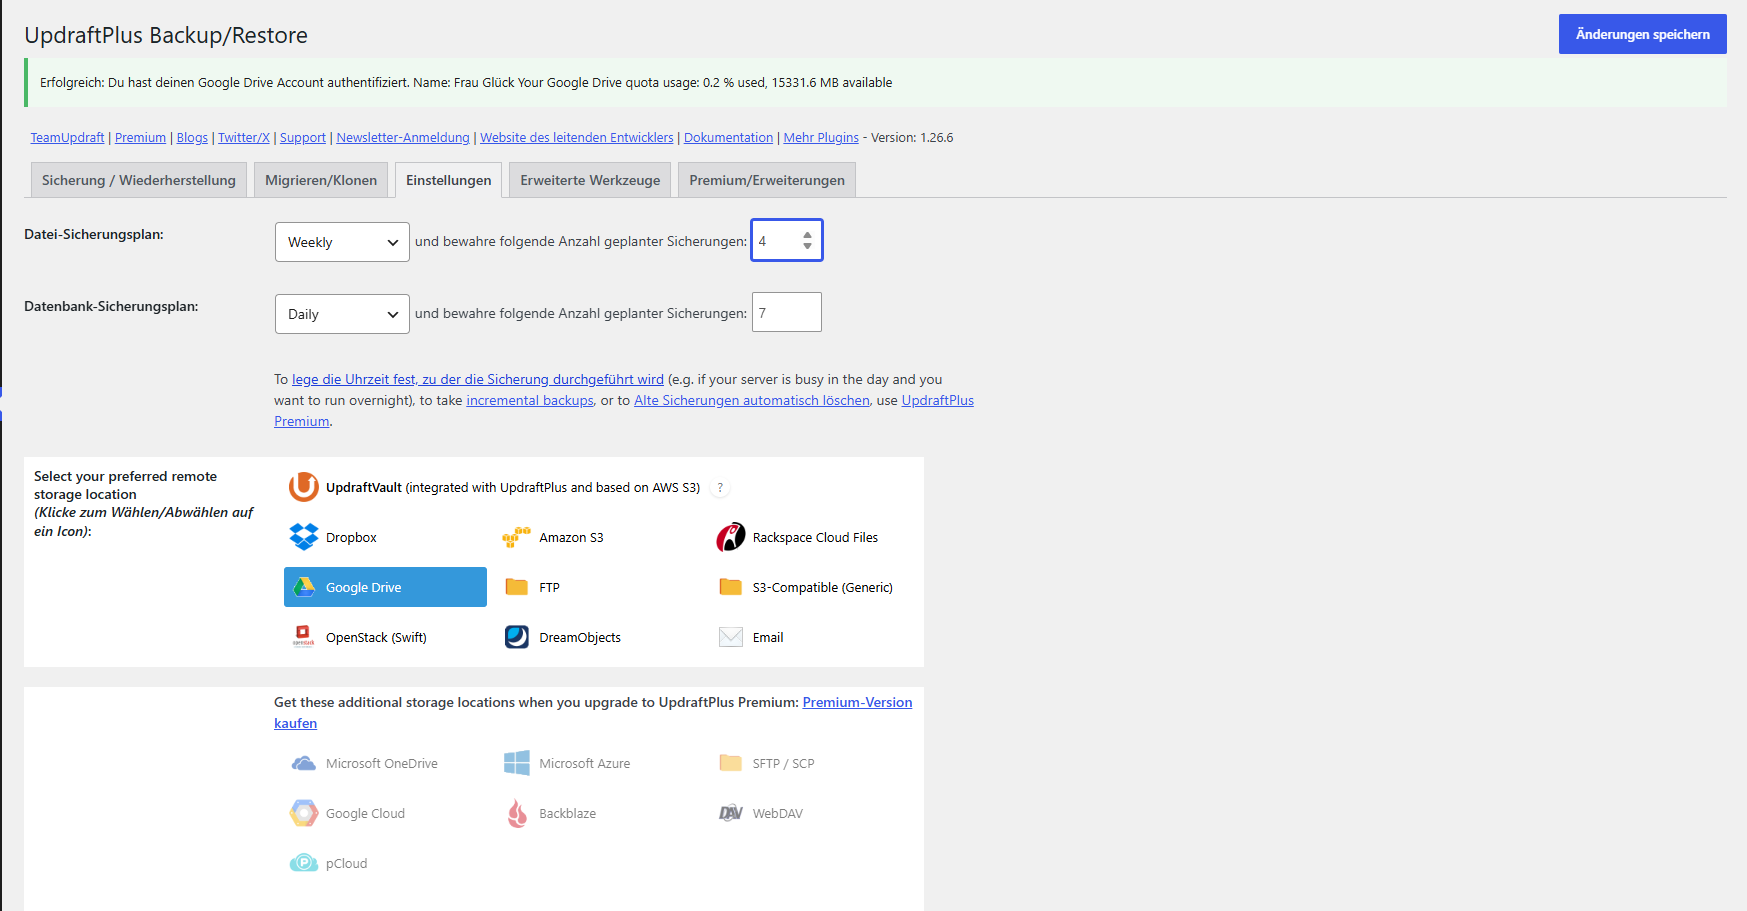
Task: Click the pCloud icon
Action: pyautogui.click(x=304, y=863)
